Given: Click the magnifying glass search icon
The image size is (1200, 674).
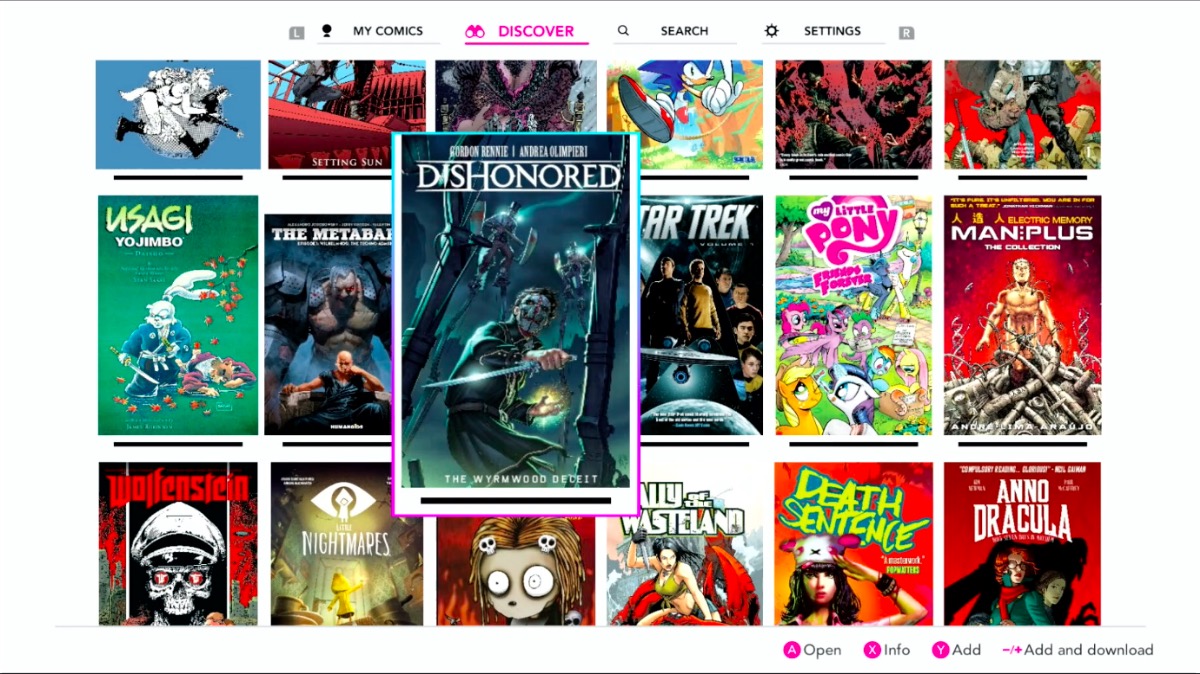Looking at the screenshot, I should click(x=623, y=31).
